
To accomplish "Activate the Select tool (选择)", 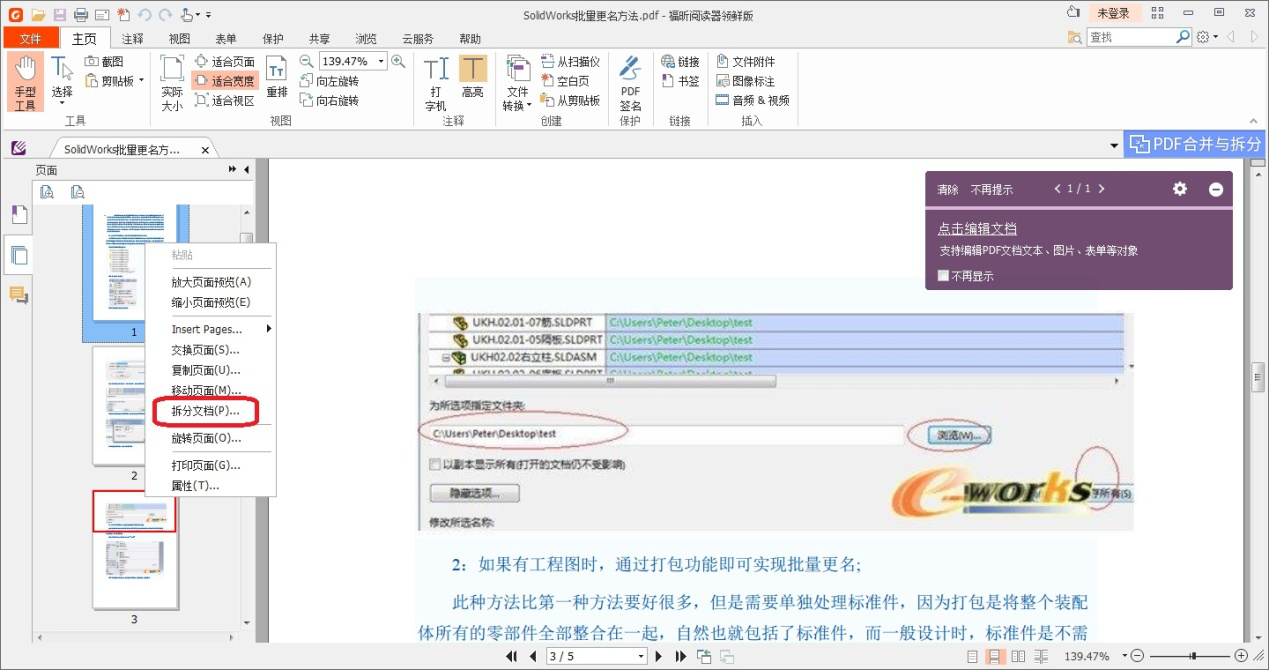I will click(62, 82).
